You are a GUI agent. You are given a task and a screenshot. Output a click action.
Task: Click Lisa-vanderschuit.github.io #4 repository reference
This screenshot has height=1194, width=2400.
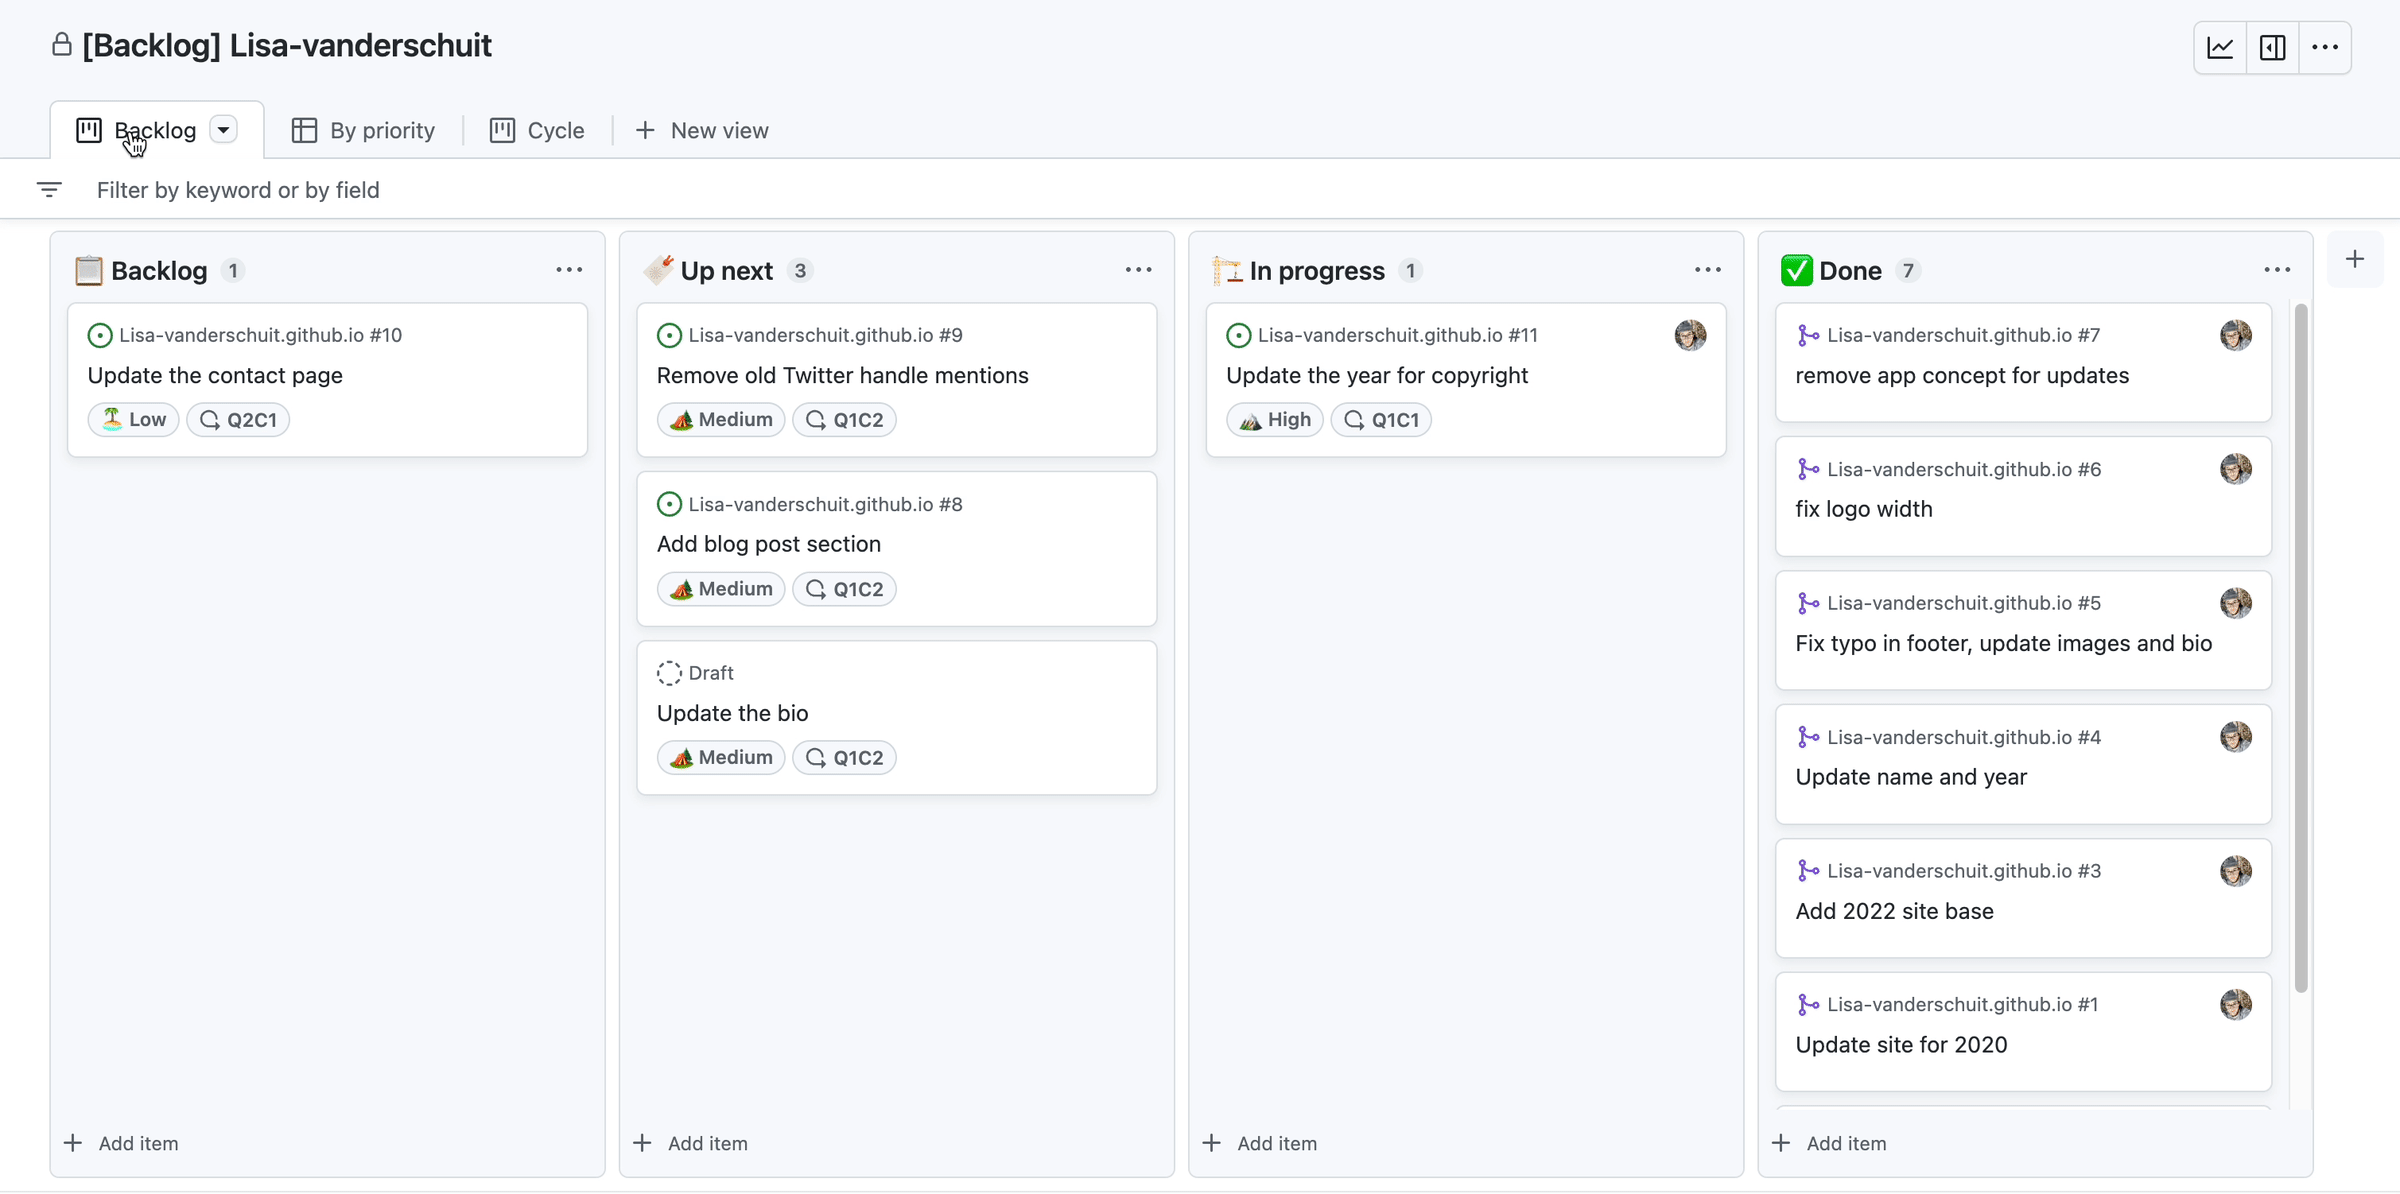coord(1964,737)
